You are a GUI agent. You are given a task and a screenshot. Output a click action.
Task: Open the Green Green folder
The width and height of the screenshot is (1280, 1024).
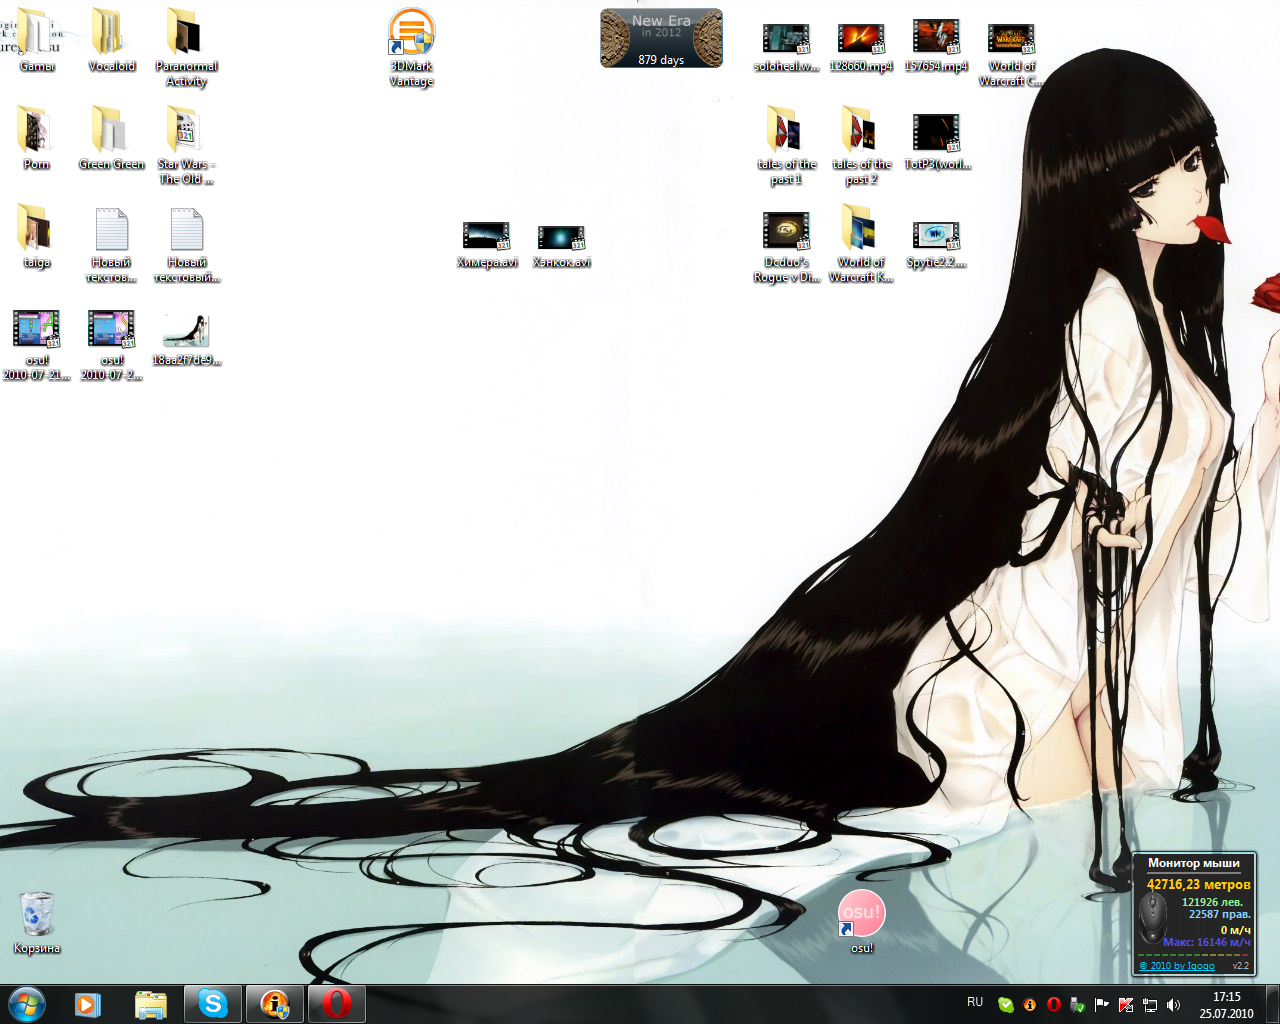[111, 132]
